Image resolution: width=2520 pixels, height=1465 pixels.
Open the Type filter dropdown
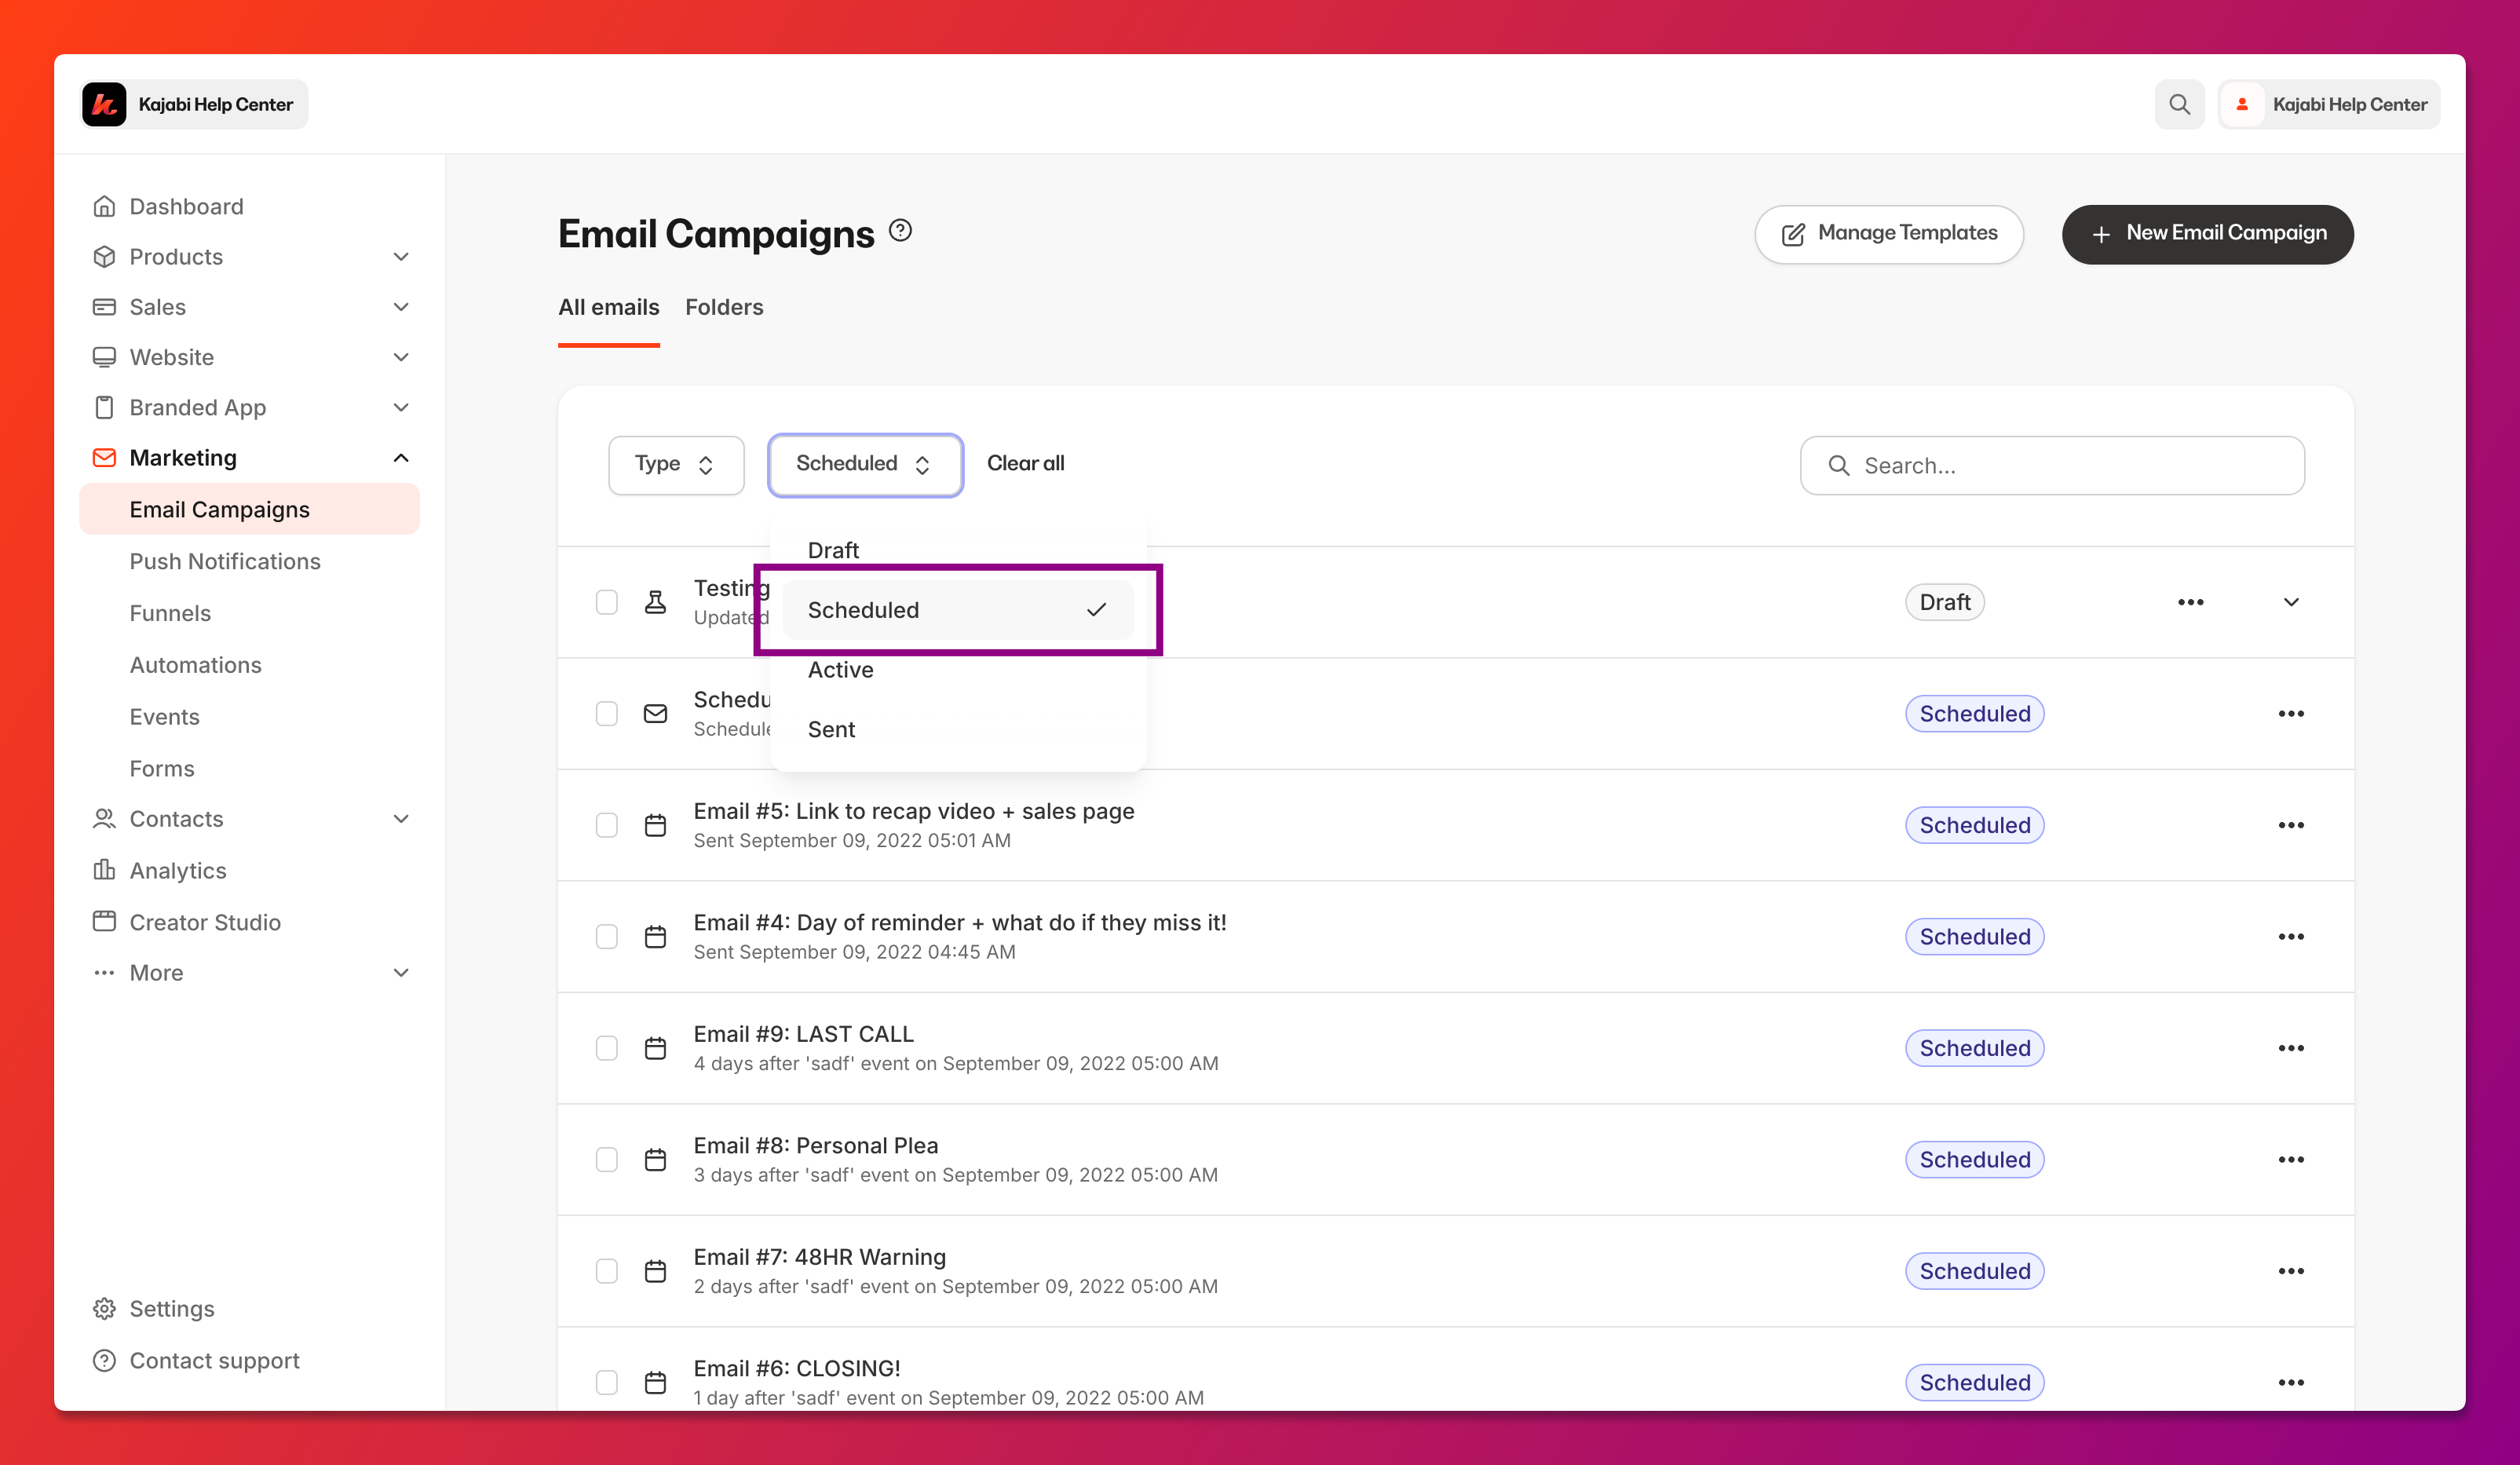[x=676, y=464]
